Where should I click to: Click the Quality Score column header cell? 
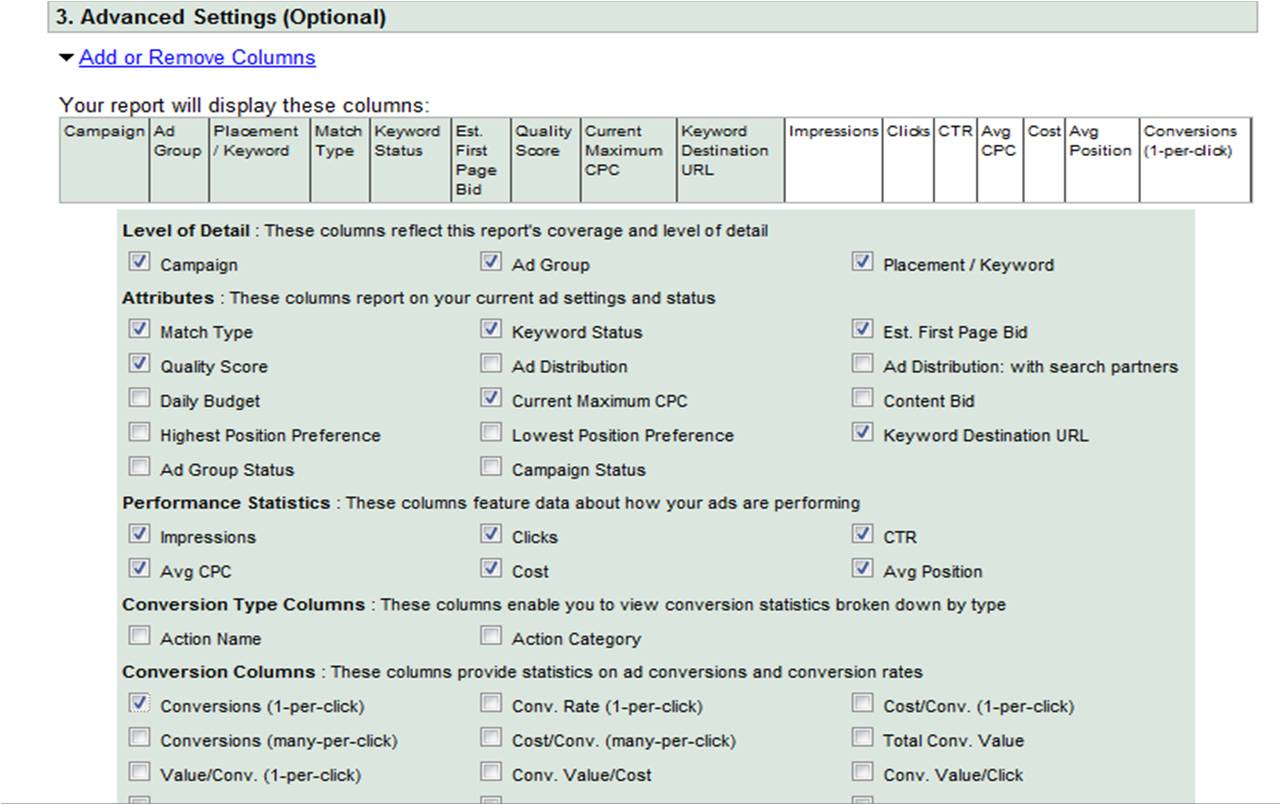pos(544,160)
